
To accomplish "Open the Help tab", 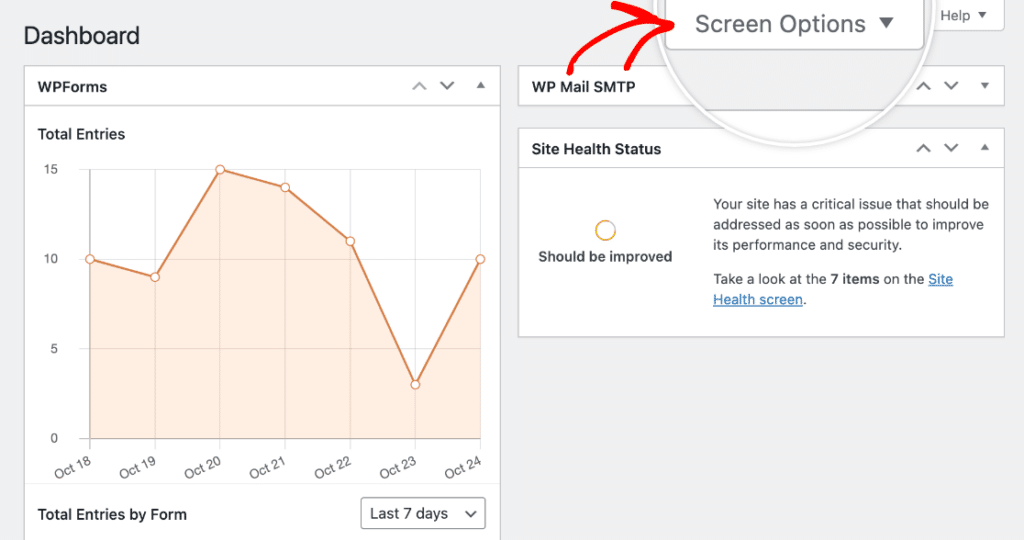I will click(x=964, y=16).
